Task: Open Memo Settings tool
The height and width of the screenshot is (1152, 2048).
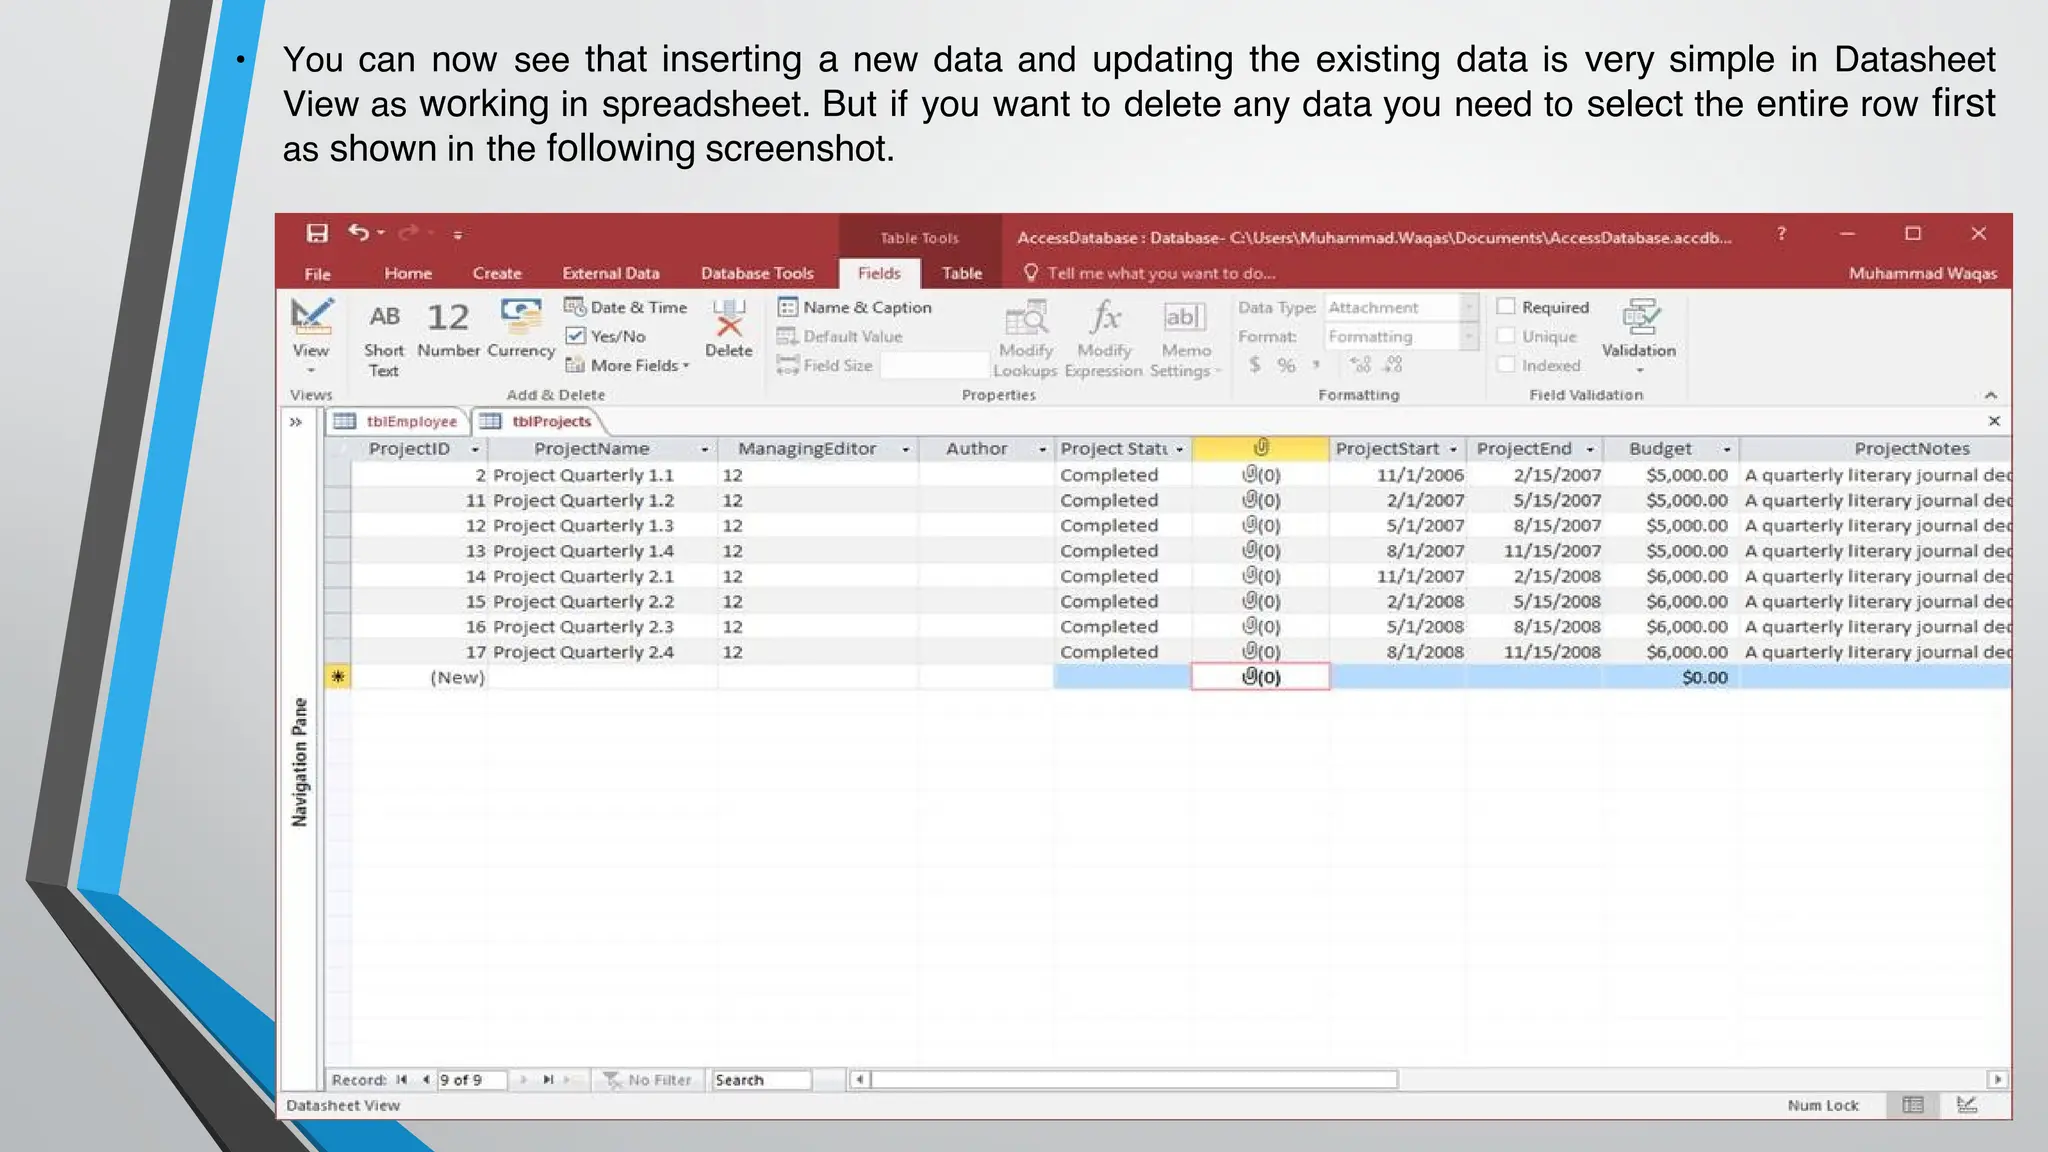Action: coord(1186,339)
